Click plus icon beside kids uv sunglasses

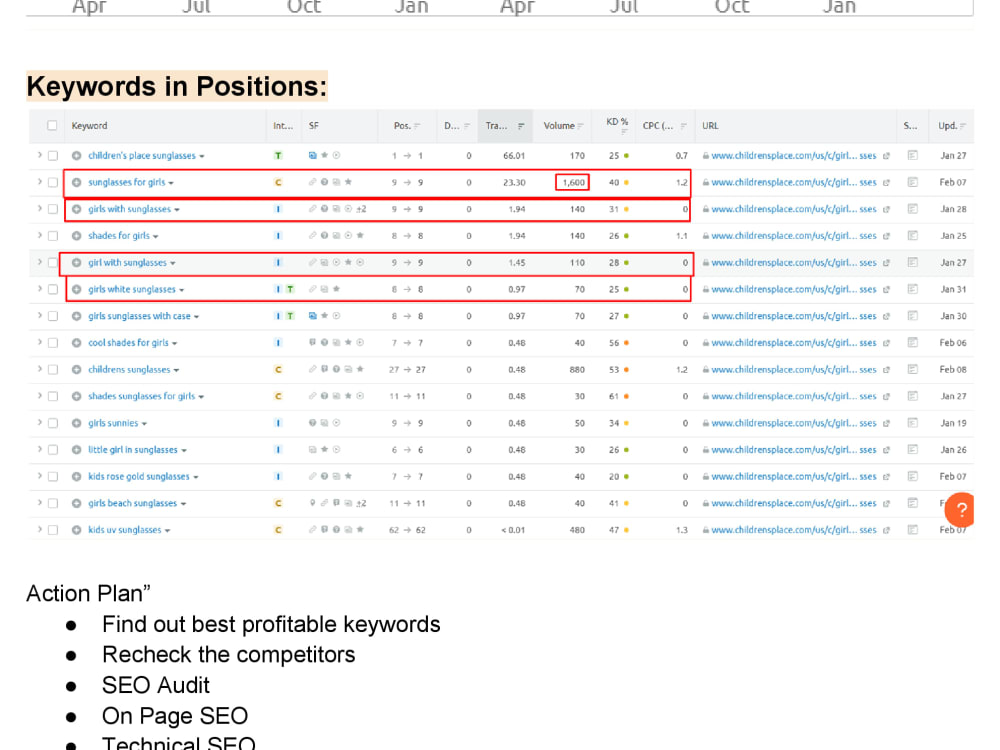(x=77, y=530)
